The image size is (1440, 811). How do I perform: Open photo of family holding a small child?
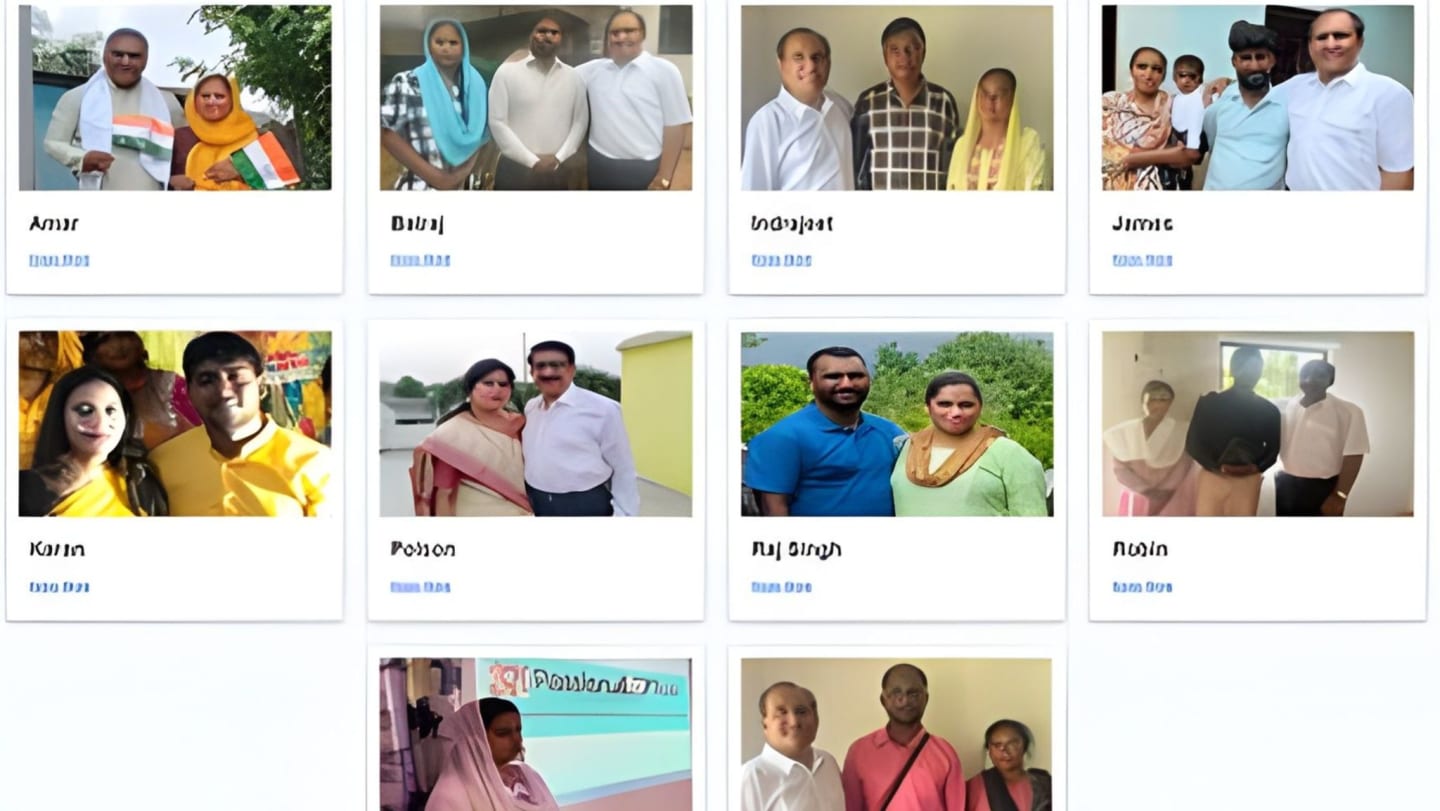[1258, 97]
